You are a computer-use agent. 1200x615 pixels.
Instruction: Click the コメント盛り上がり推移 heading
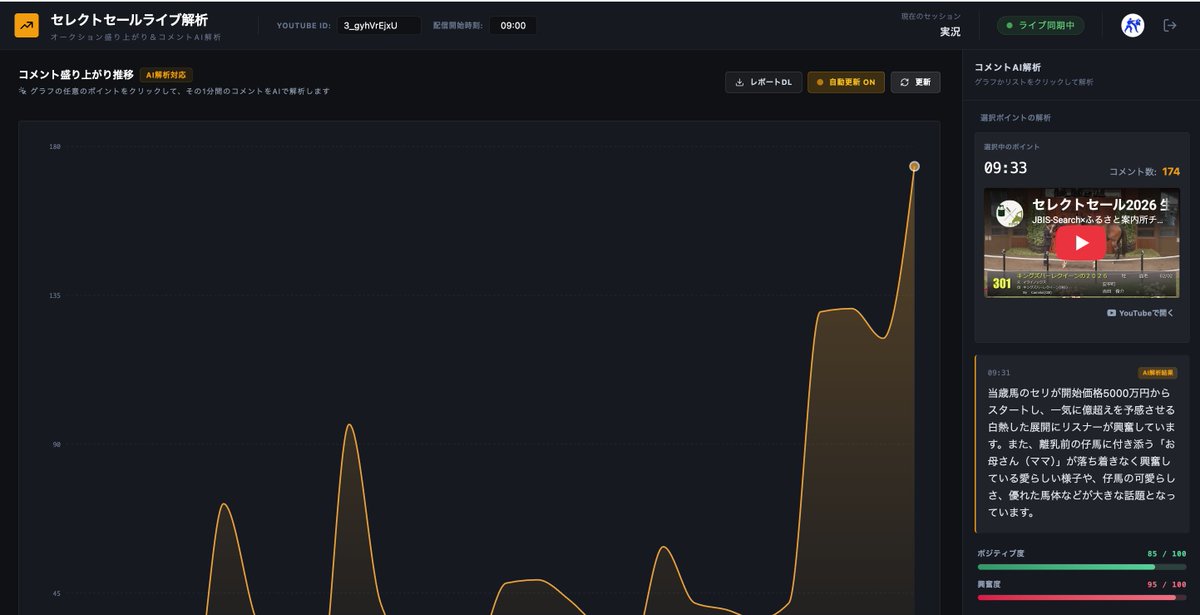pos(76,75)
